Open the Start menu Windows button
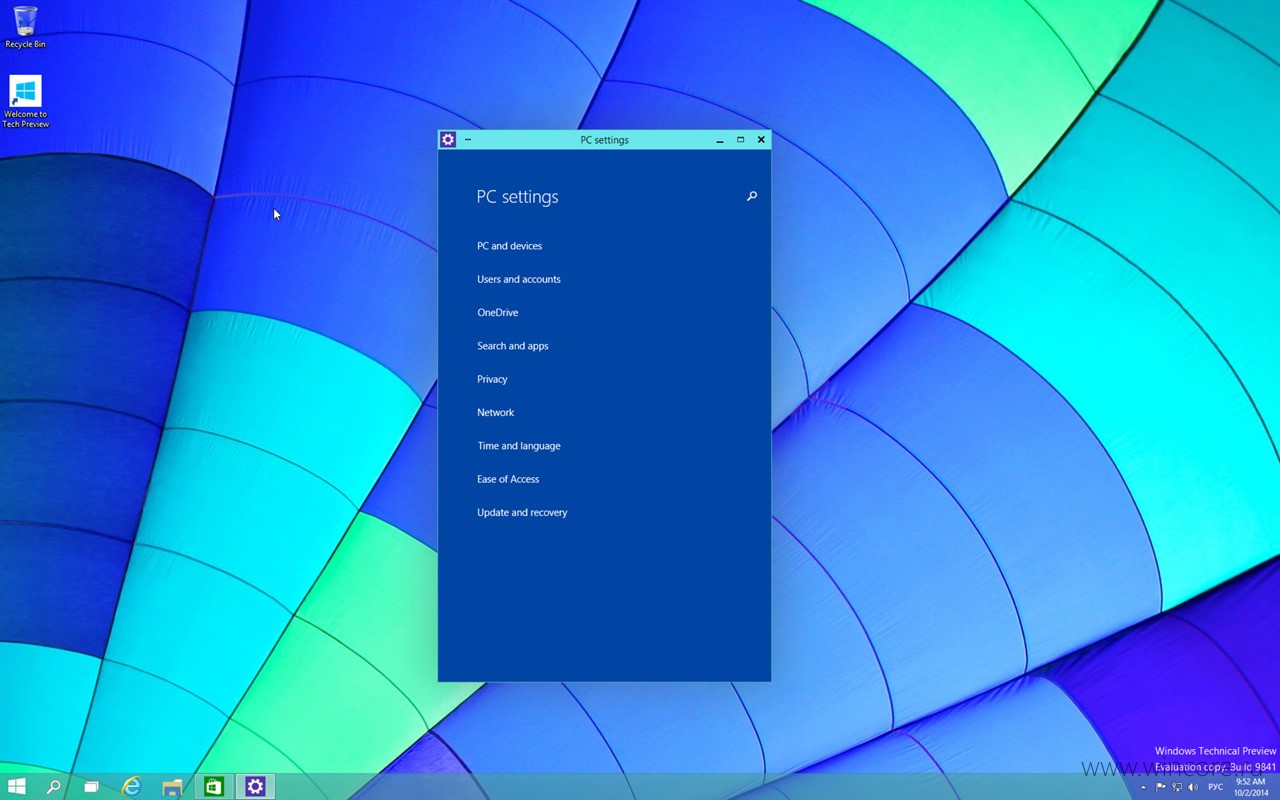The height and width of the screenshot is (800, 1280). [17, 787]
